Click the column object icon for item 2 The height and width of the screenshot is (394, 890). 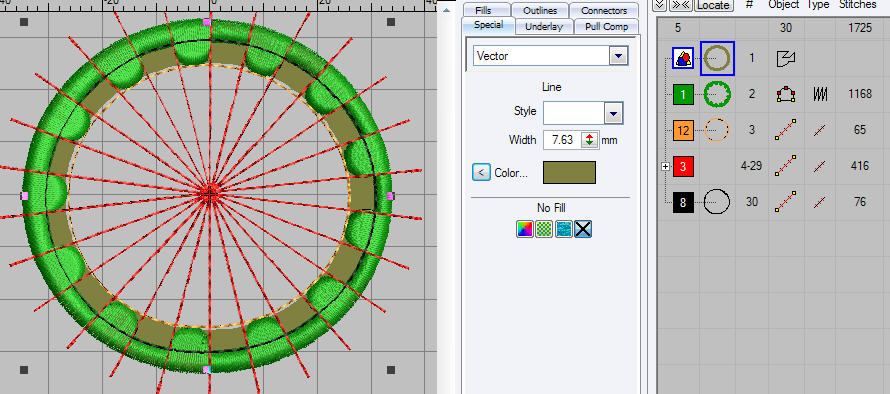[x=786, y=94]
